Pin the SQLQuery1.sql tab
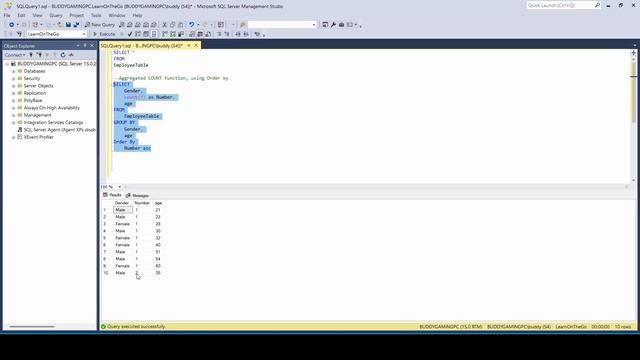640x360 pixels. pyautogui.click(x=189, y=46)
